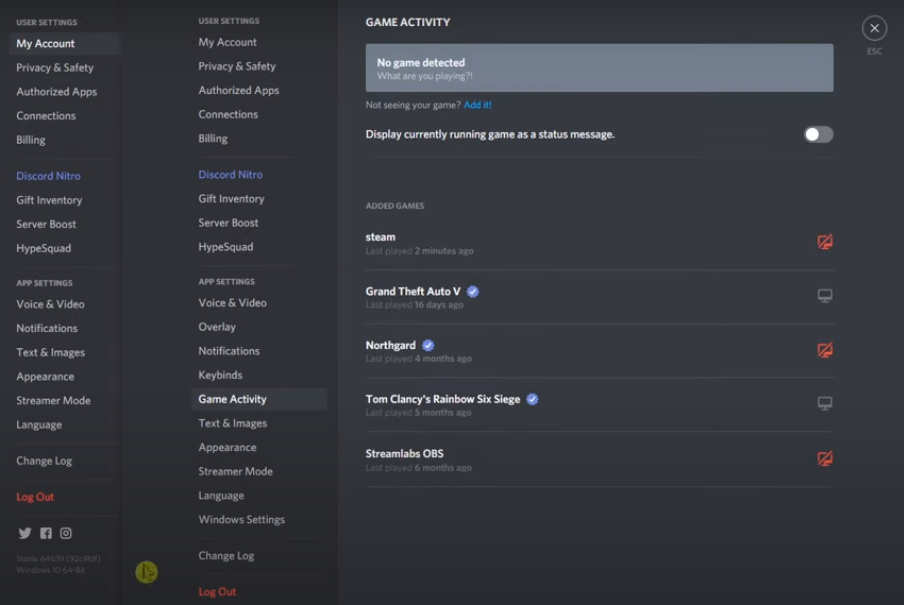Click Log Out below Windows Settings
This screenshot has width=904, height=605.
click(217, 592)
